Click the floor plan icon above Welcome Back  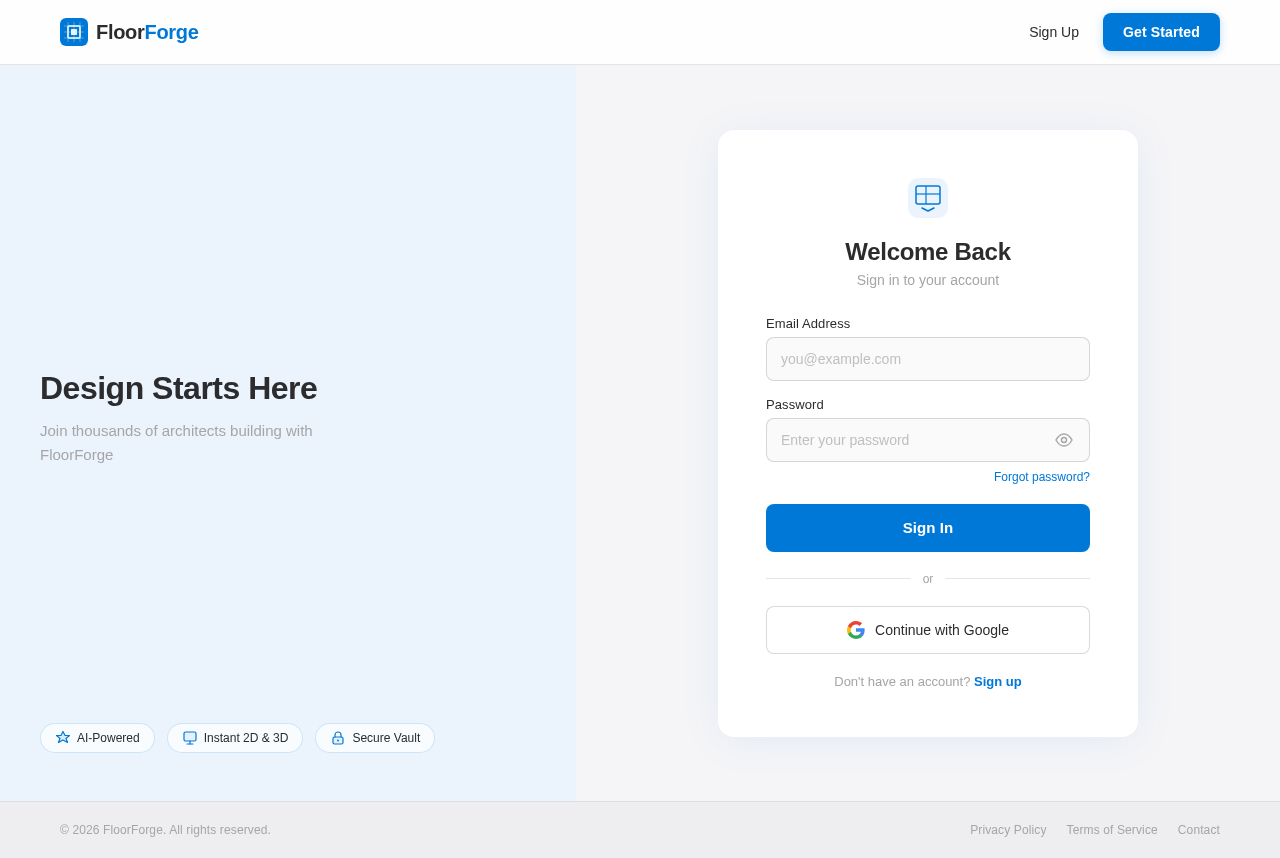tap(928, 198)
